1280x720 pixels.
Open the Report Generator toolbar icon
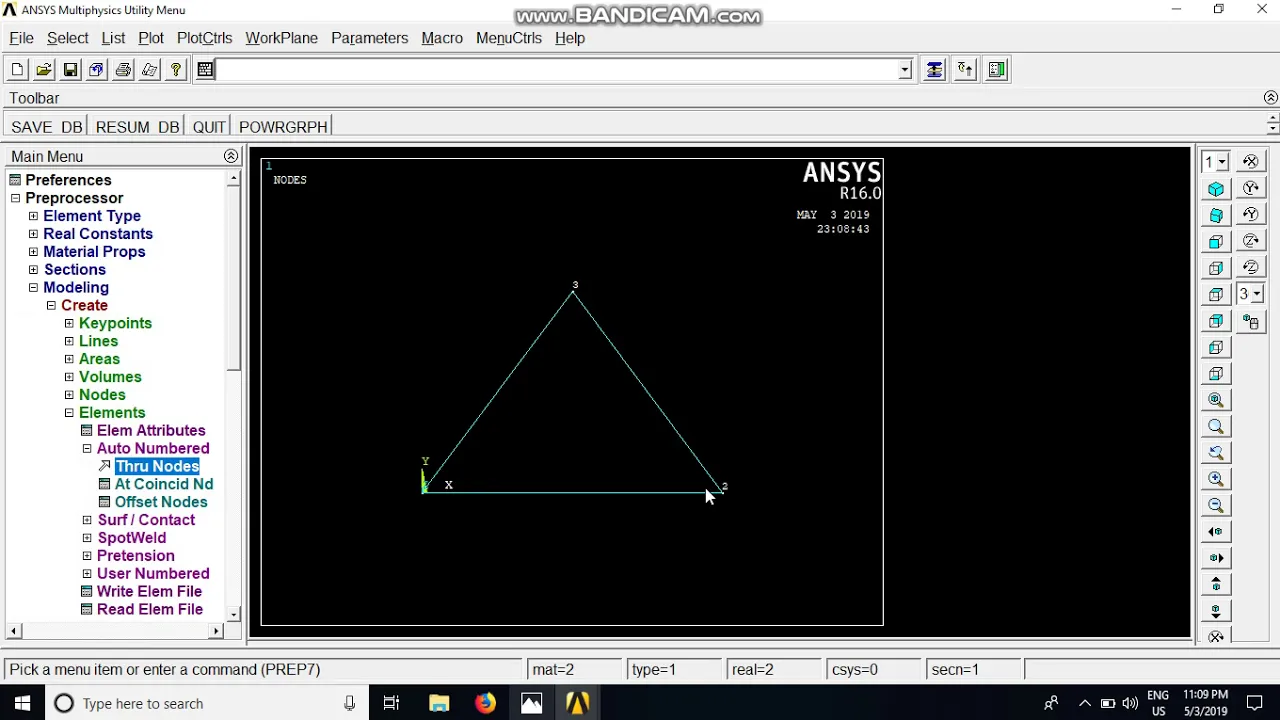[x=149, y=70]
